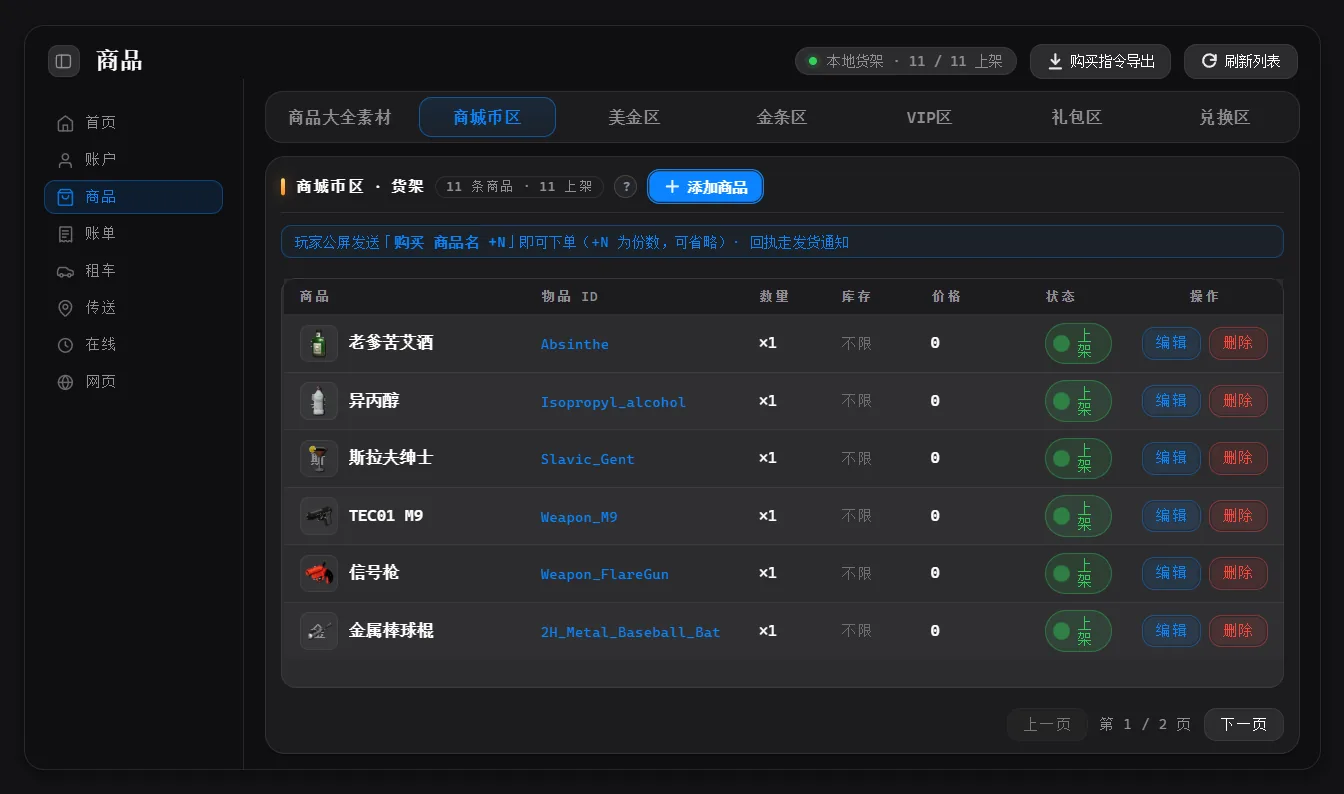Click the clock icon beside 在线
This screenshot has width=1344, height=794.
[x=66, y=345]
